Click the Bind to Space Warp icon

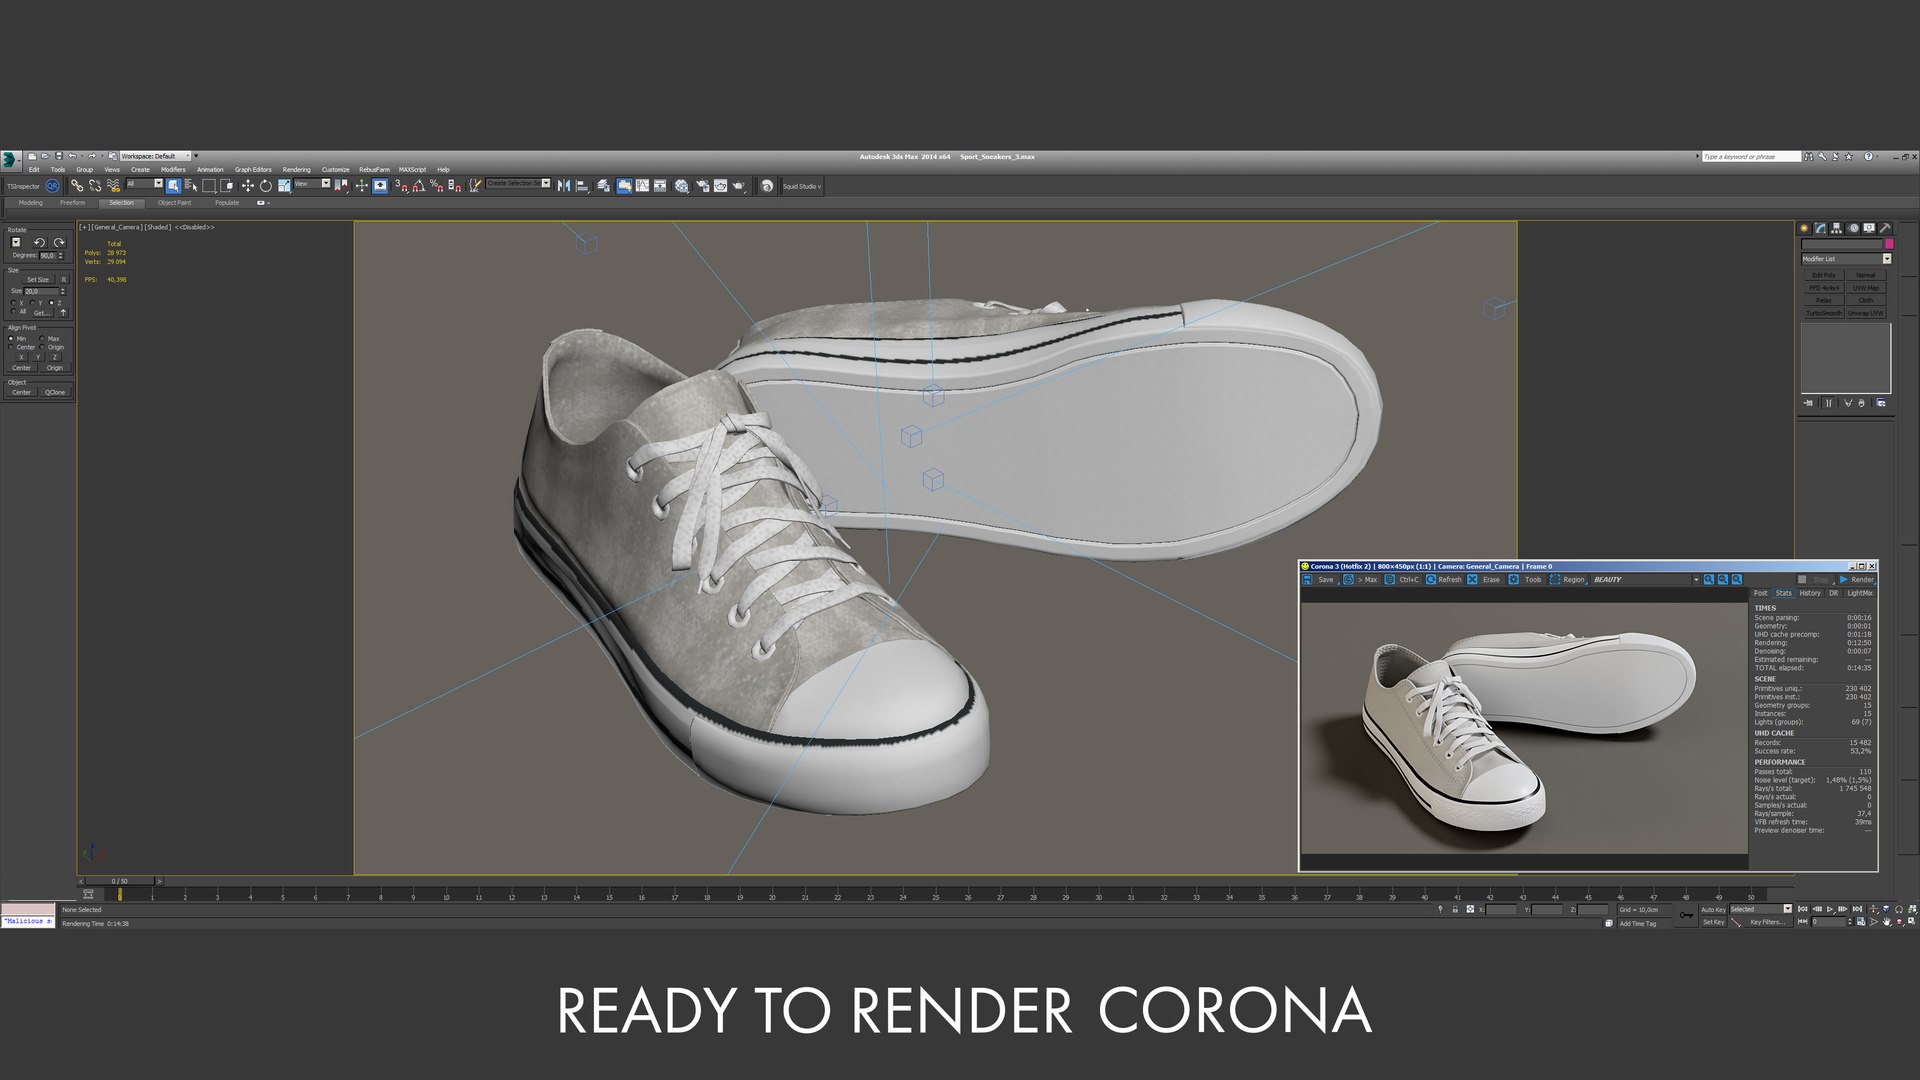click(113, 186)
